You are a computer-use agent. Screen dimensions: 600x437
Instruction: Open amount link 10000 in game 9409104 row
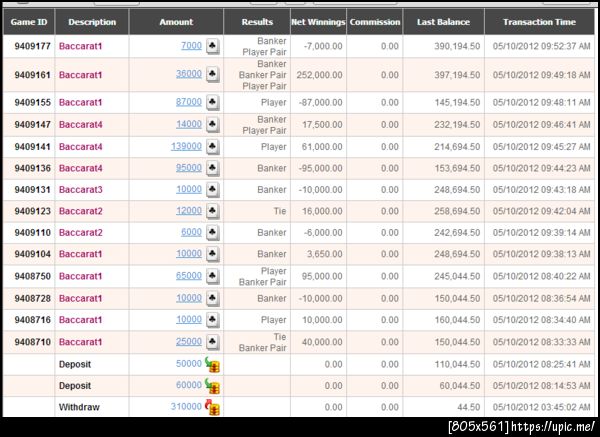(x=189, y=253)
